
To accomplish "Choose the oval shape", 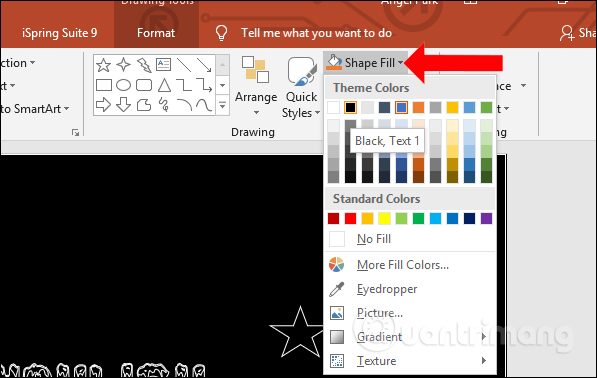I will [x=124, y=85].
